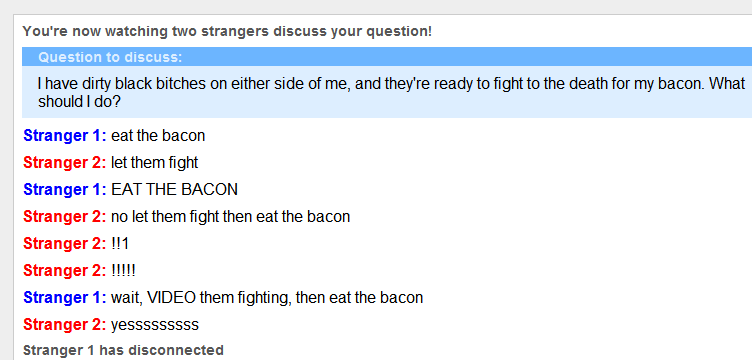Viewport: 752px width, 360px height.
Task: Click the 'Stranger 1 has disconnected' notice
Action: [x=123, y=350]
